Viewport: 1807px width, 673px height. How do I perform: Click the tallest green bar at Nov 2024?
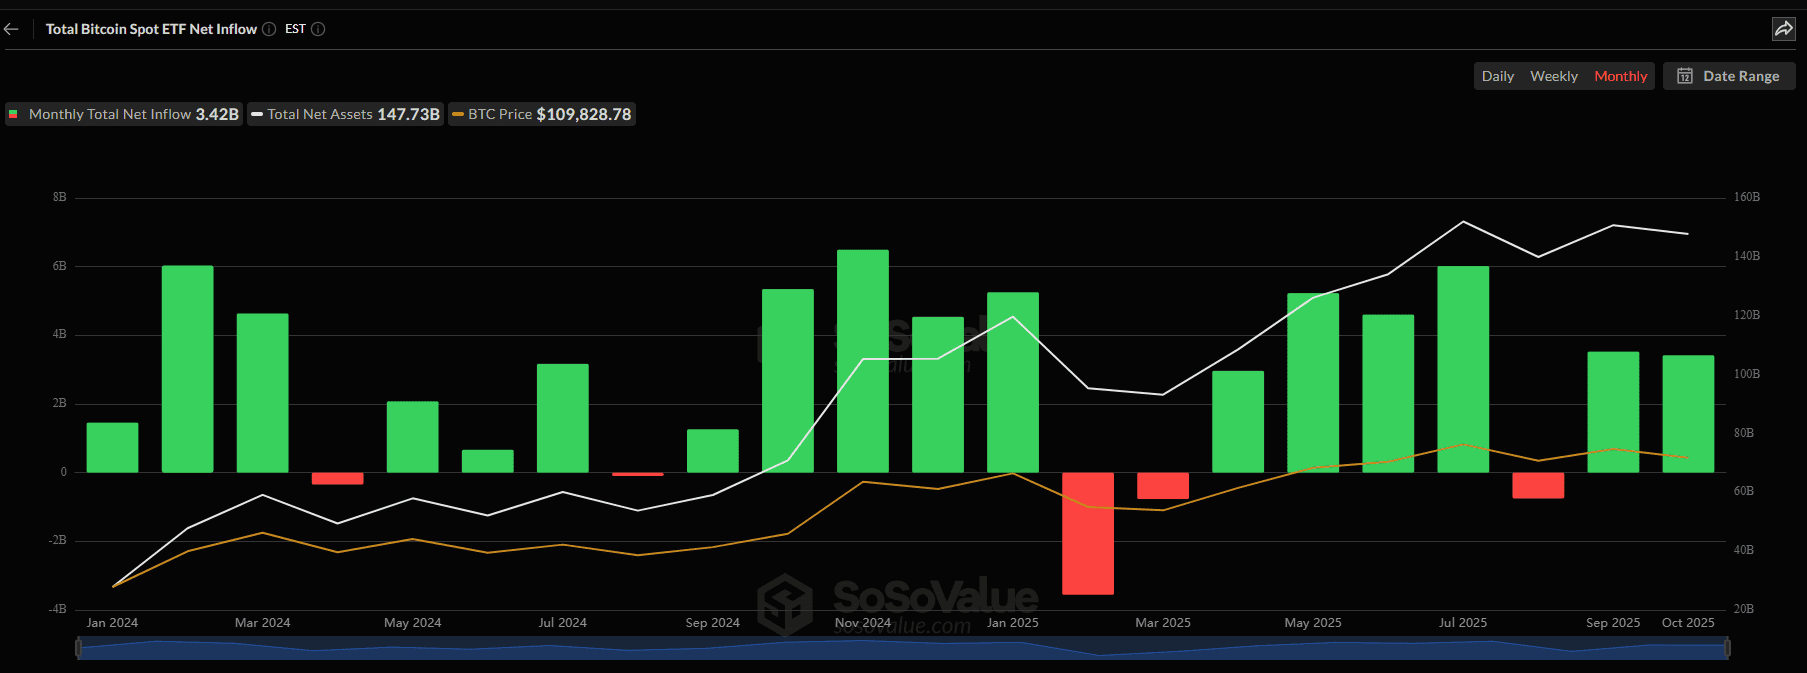862,360
